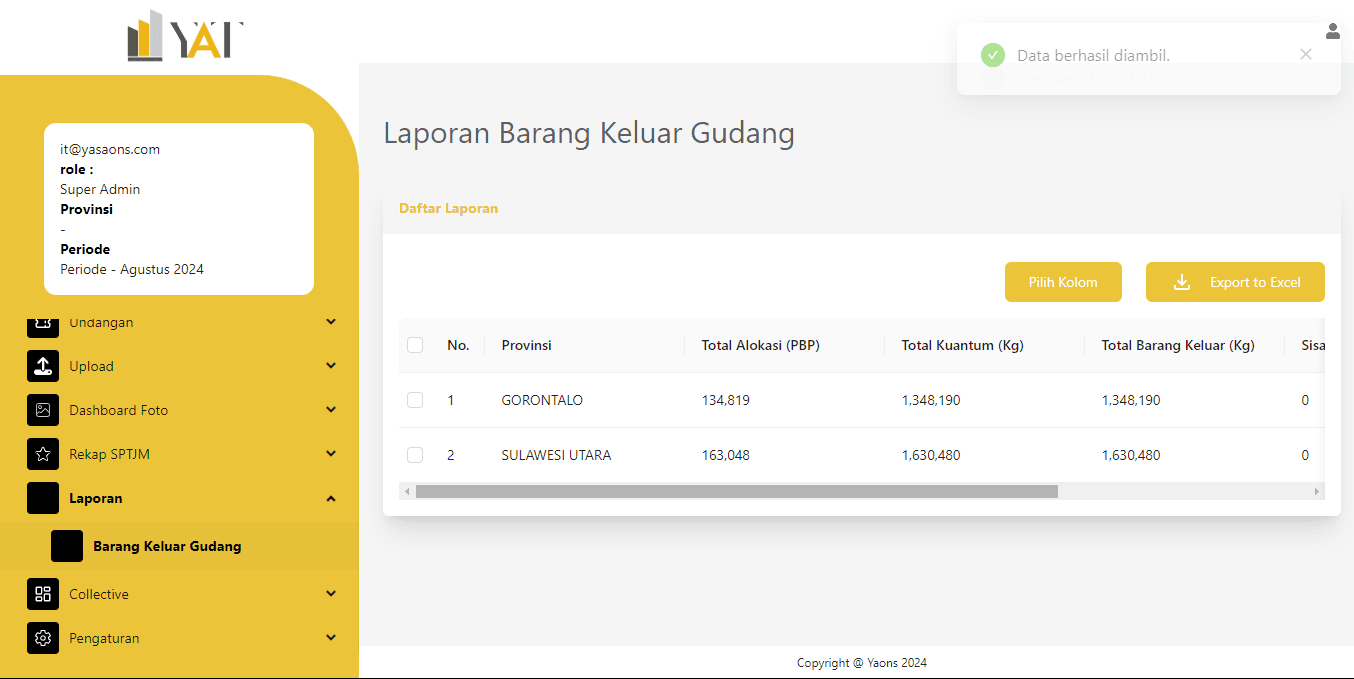The height and width of the screenshot is (679, 1354).
Task: Click the Pengaturan gear icon
Action: click(x=43, y=638)
